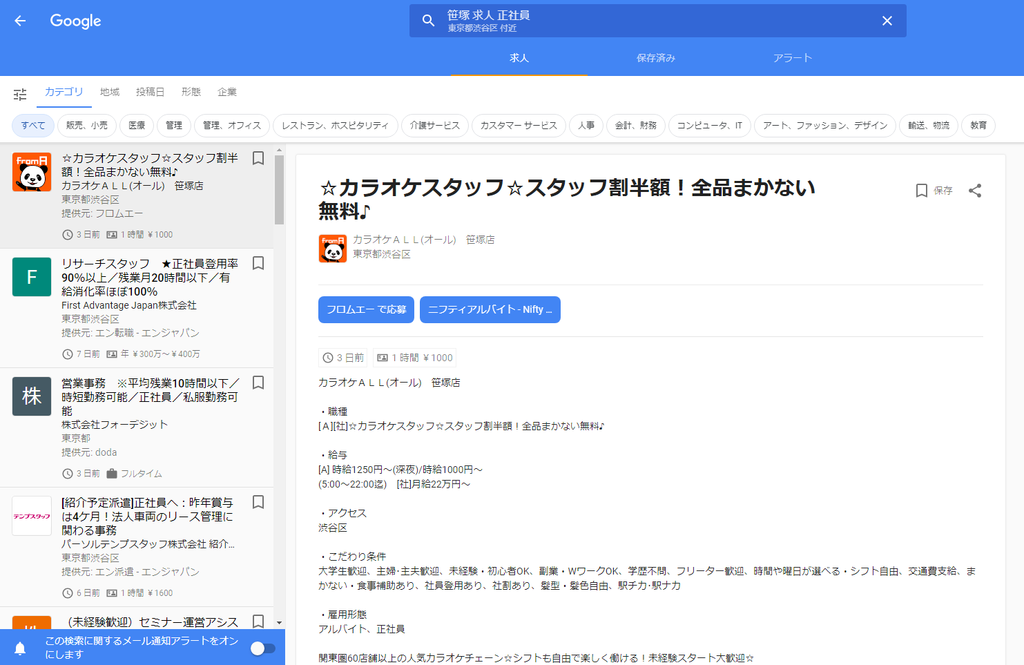This screenshot has height=665, width=1024.
Task: Bookmark the リサーチスタッフ job listing
Action: coord(258,263)
